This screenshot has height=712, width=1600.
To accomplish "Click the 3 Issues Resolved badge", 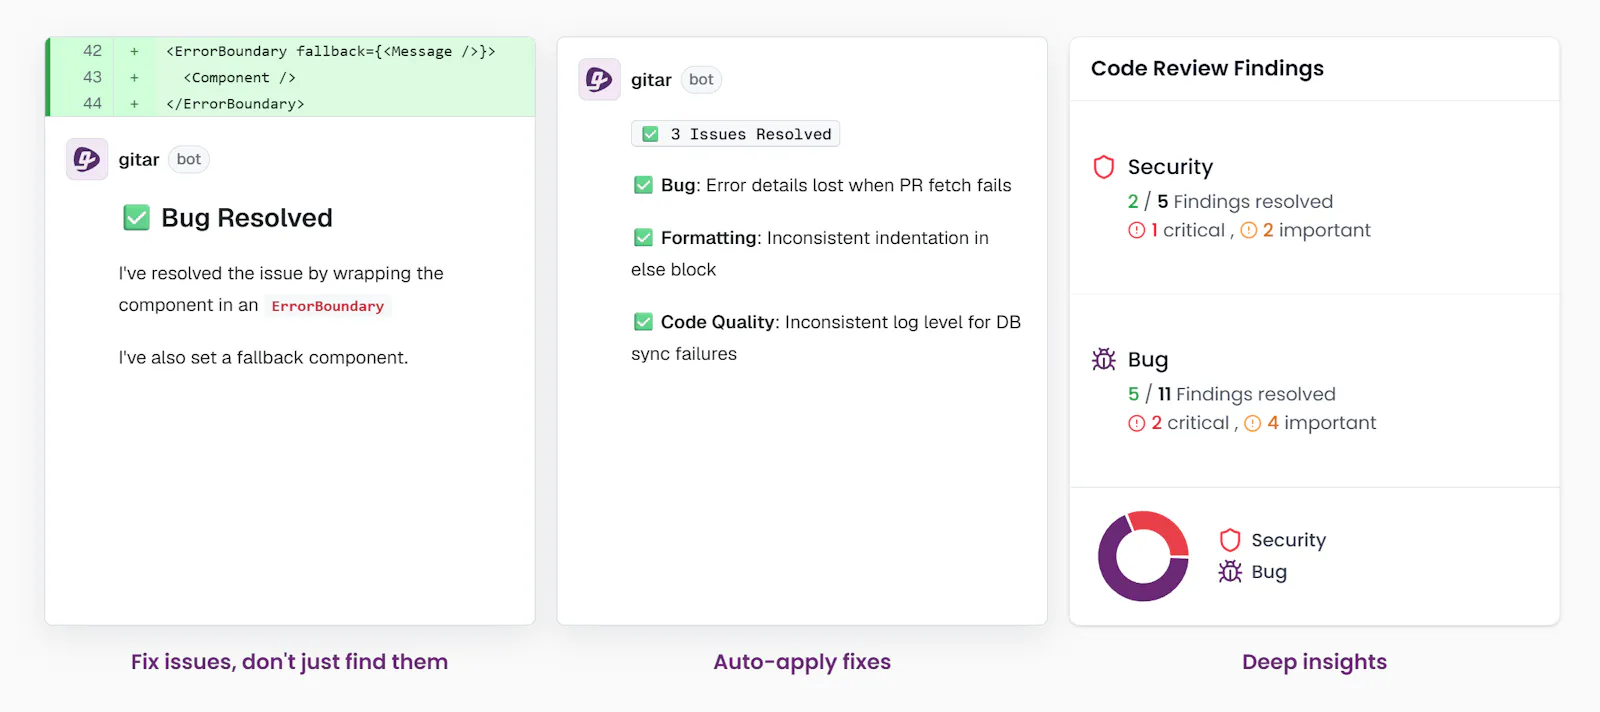I will (x=736, y=134).
